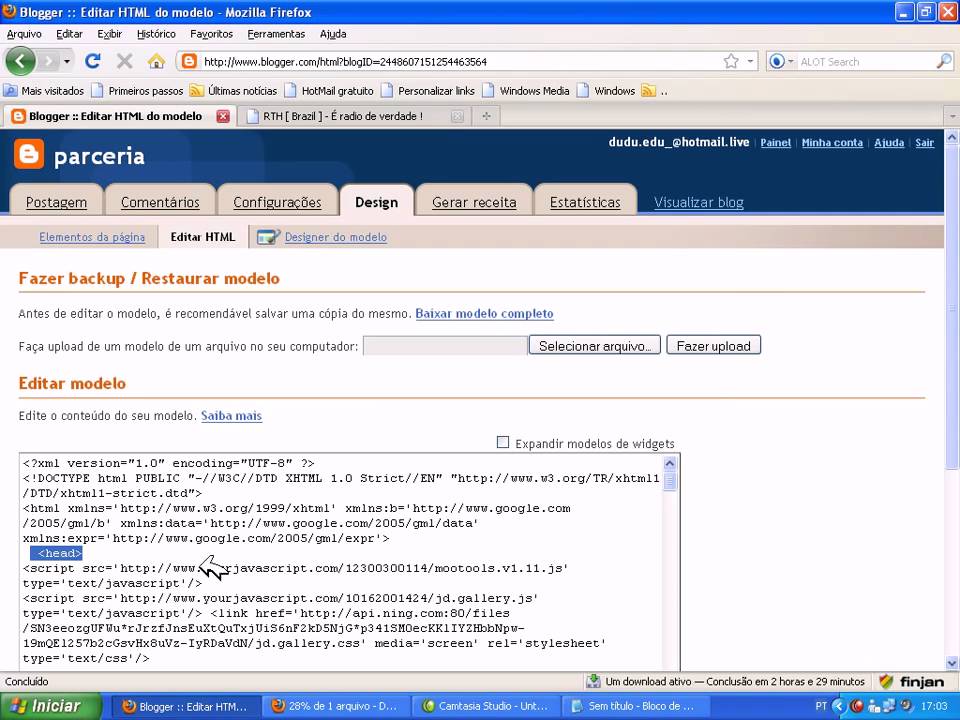This screenshot has height=720, width=960.
Task: Click the Blogger logo next to parceria
Action: pos(29,154)
